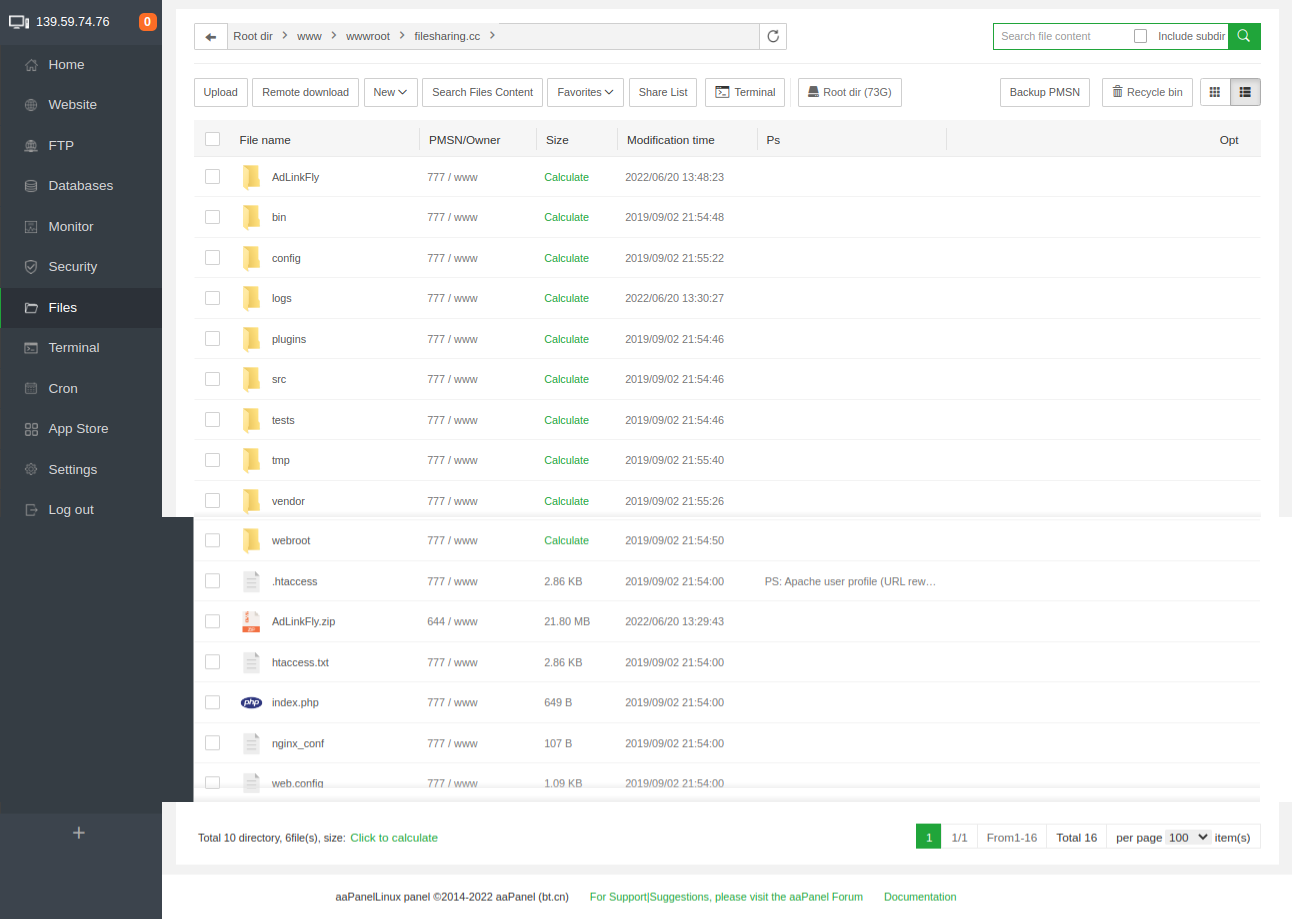Open the AdLinkFly.zip archive file

coord(303,622)
